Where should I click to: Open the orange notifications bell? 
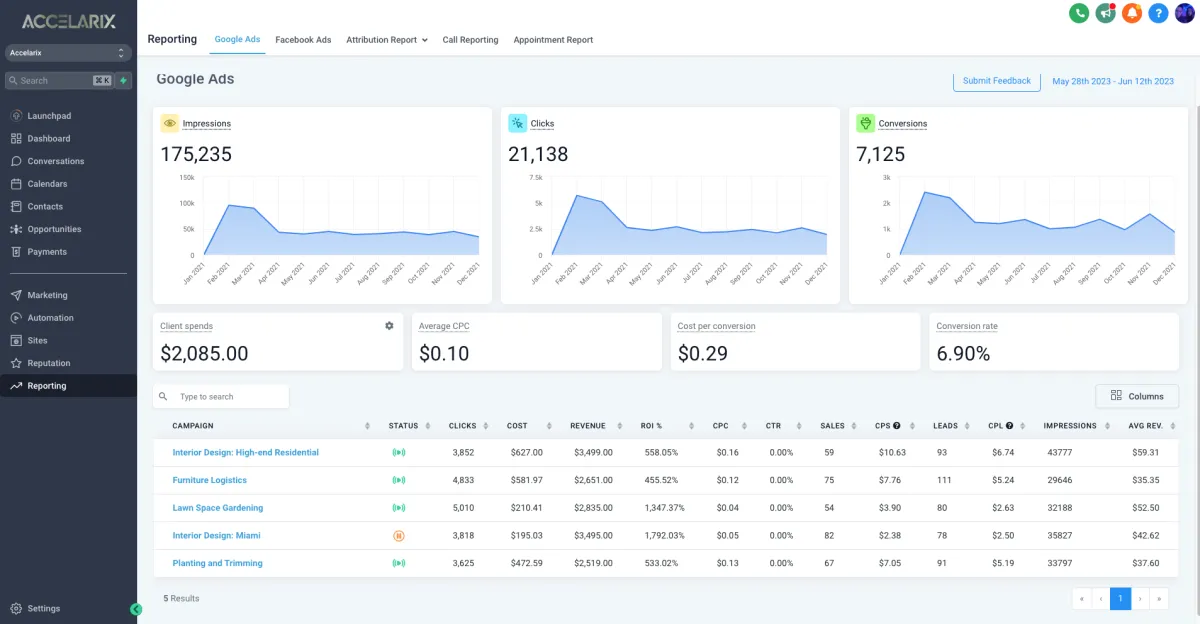(1132, 13)
